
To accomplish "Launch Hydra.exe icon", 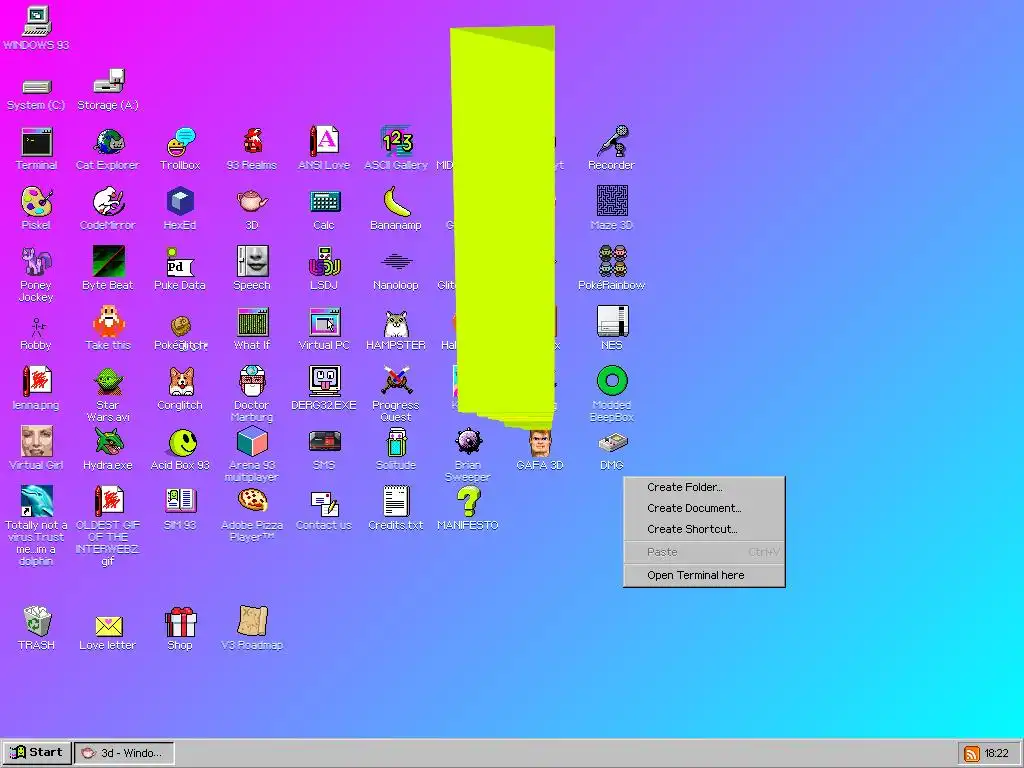I will pos(108,442).
